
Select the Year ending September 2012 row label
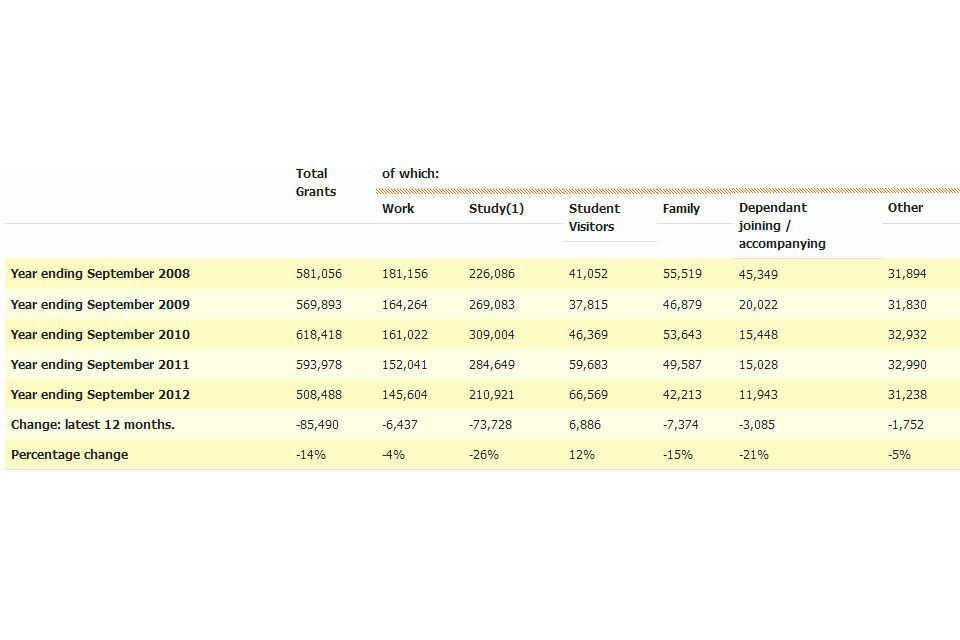(x=100, y=394)
